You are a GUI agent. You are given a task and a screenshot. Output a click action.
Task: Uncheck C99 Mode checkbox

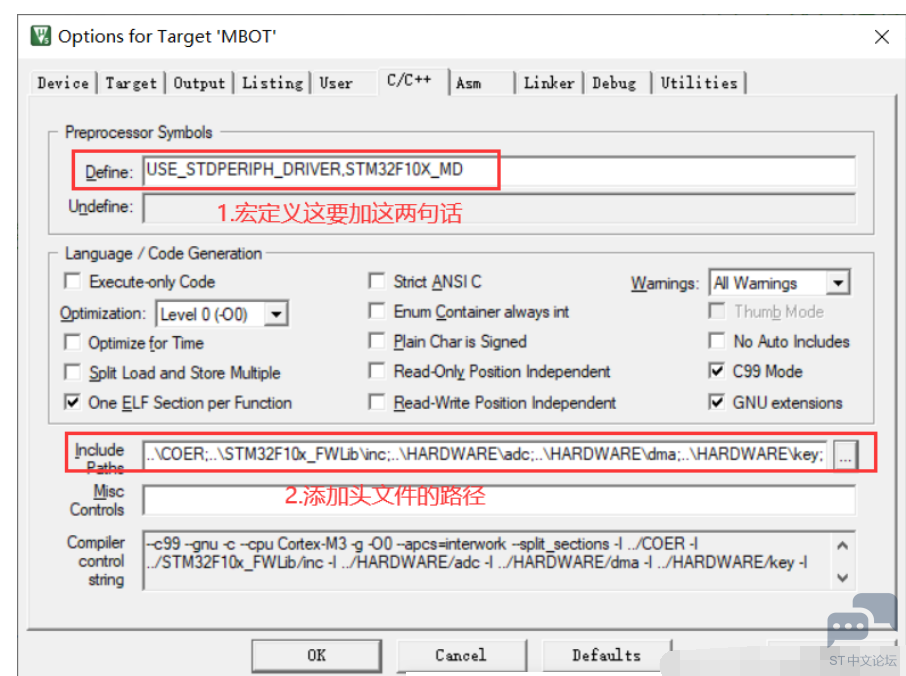[717, 371]
